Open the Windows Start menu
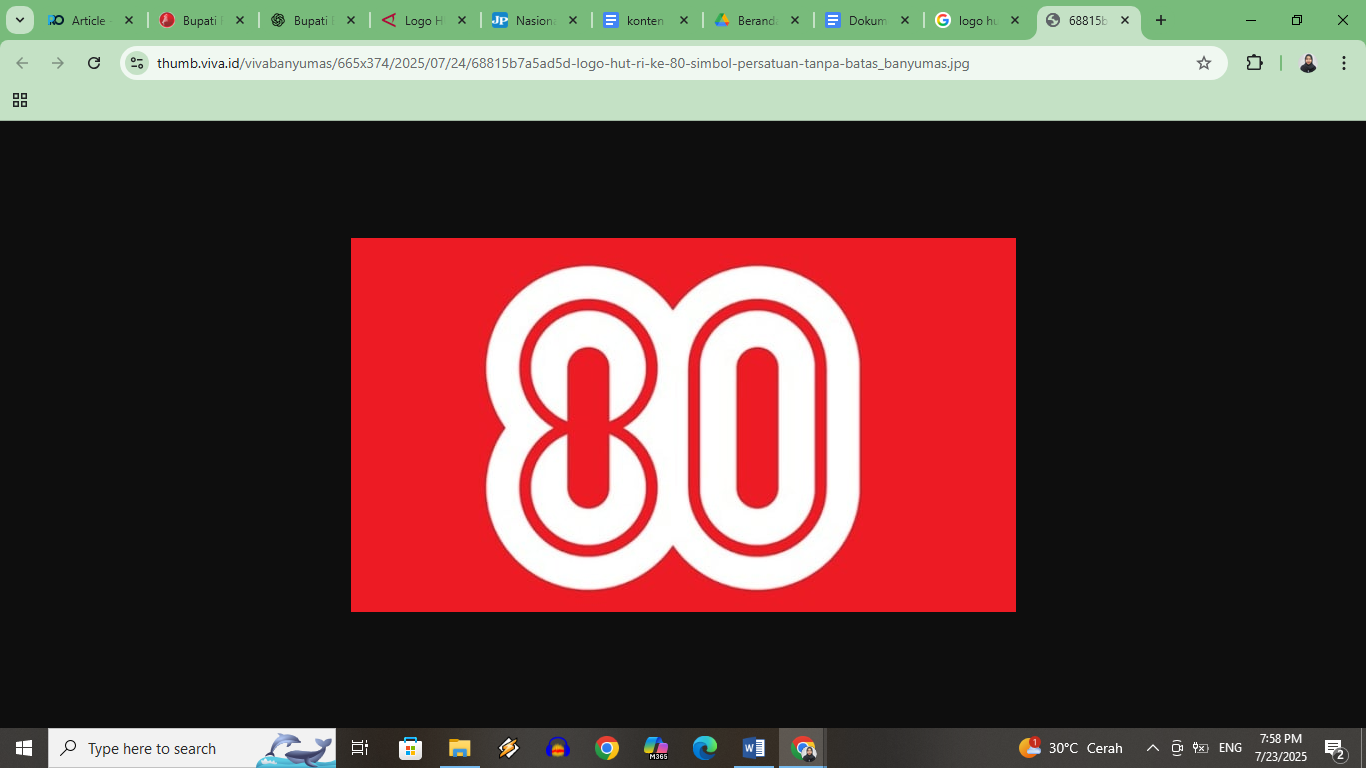The width and height of the screenshot is (1366, 768). [24, 748]
